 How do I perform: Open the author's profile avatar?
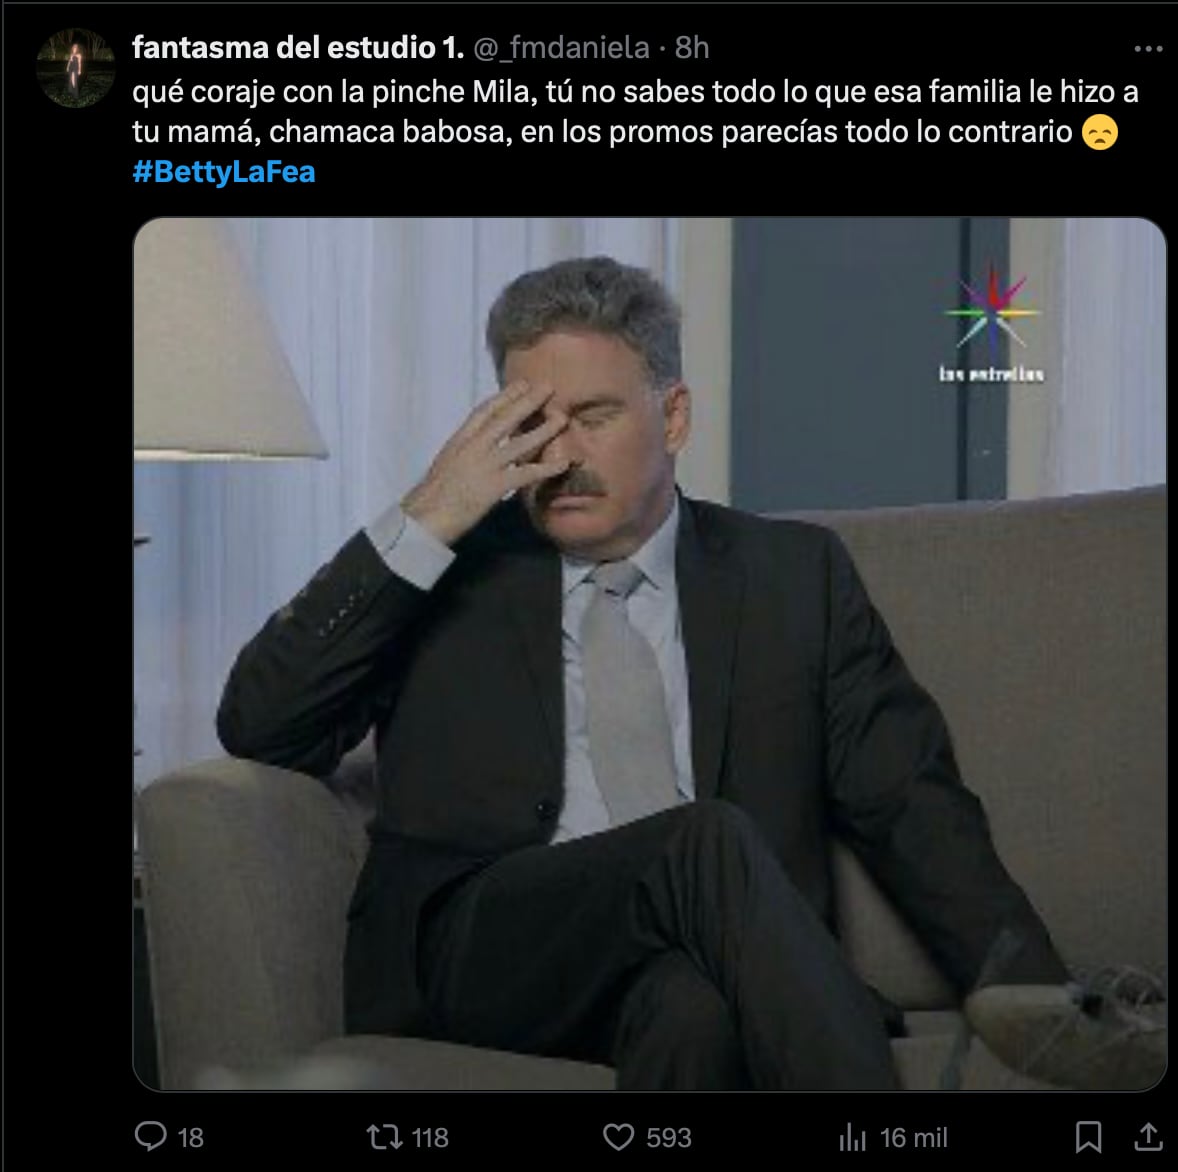click(75, 67)
